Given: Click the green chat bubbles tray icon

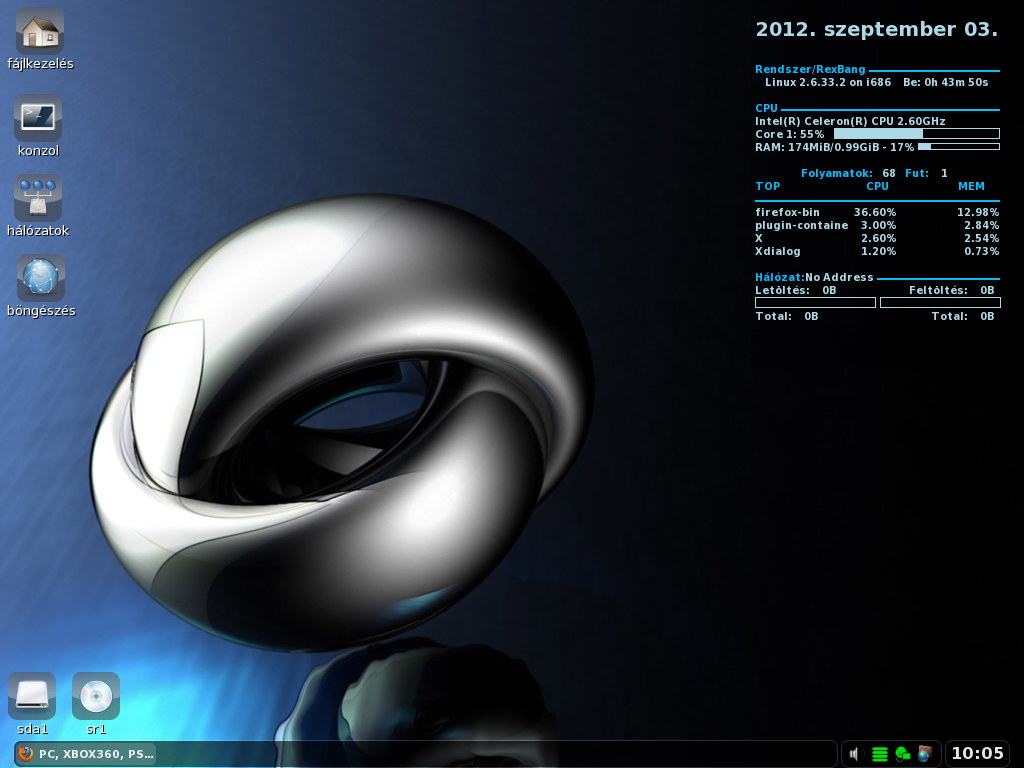Looking at the screenshot, I should click(x=903, y=754).
